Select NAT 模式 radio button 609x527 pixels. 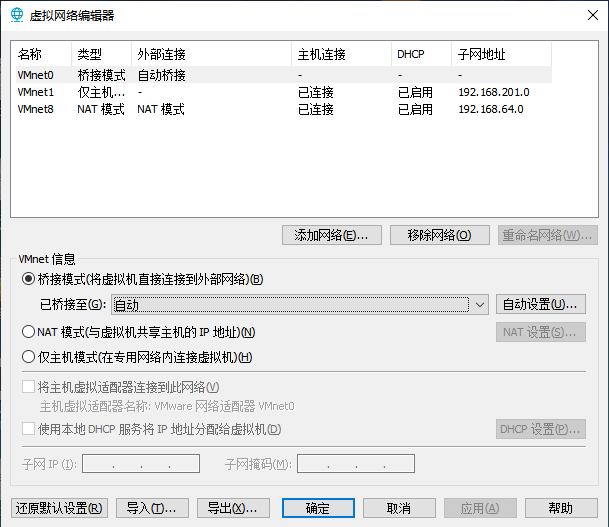pos(28,332)
